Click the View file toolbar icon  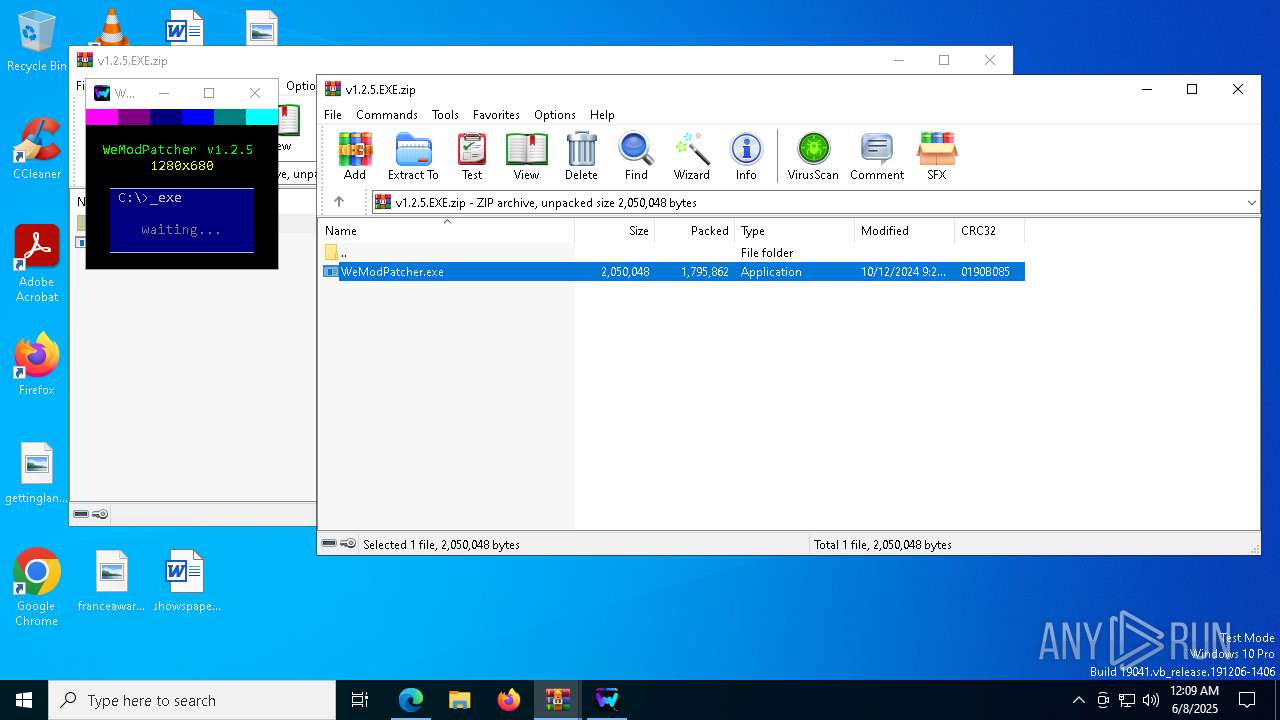point(526,157)
